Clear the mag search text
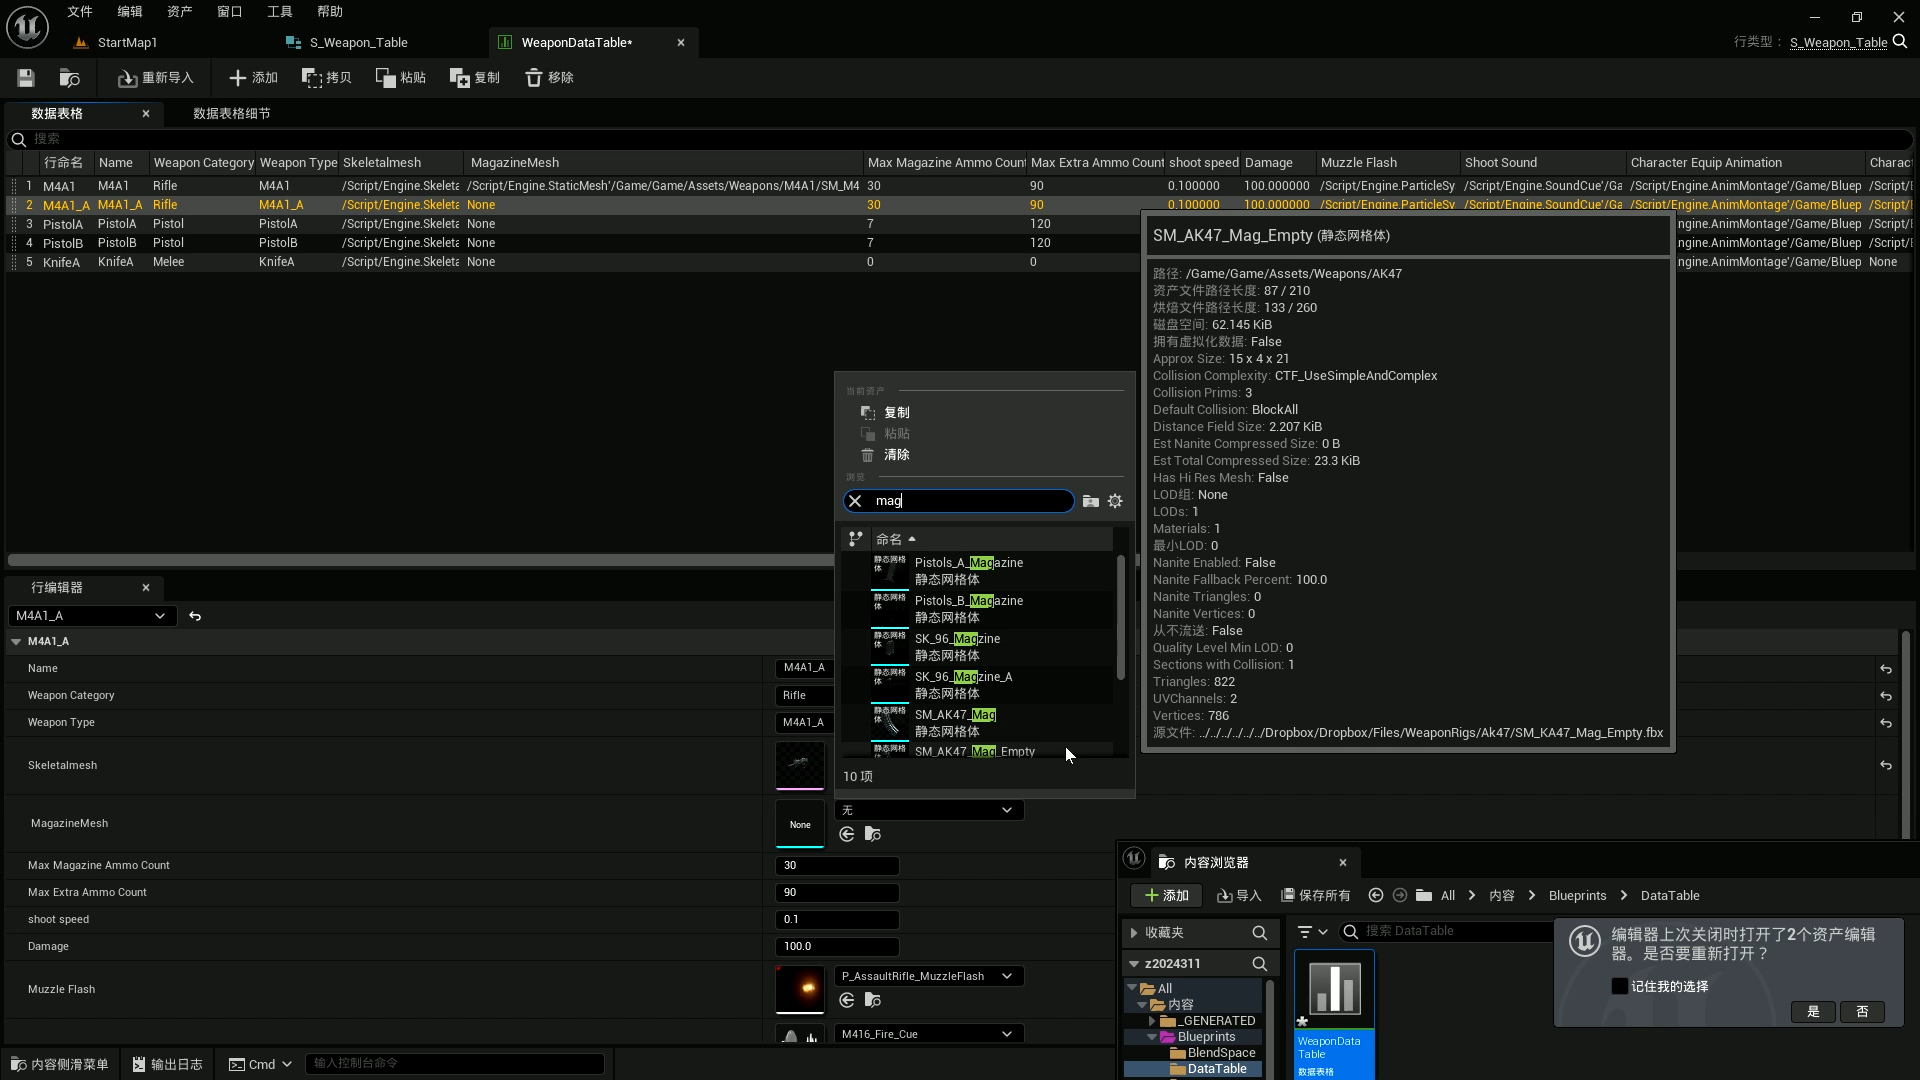This screenshot has width=1920, height=1080. [x=855, y=501]
